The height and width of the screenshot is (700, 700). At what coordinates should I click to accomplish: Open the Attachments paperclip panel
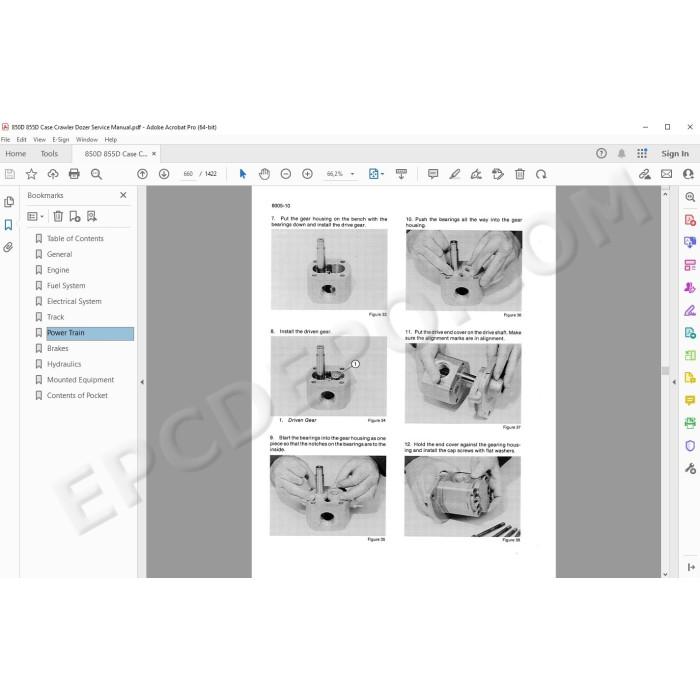click(8, 247)
